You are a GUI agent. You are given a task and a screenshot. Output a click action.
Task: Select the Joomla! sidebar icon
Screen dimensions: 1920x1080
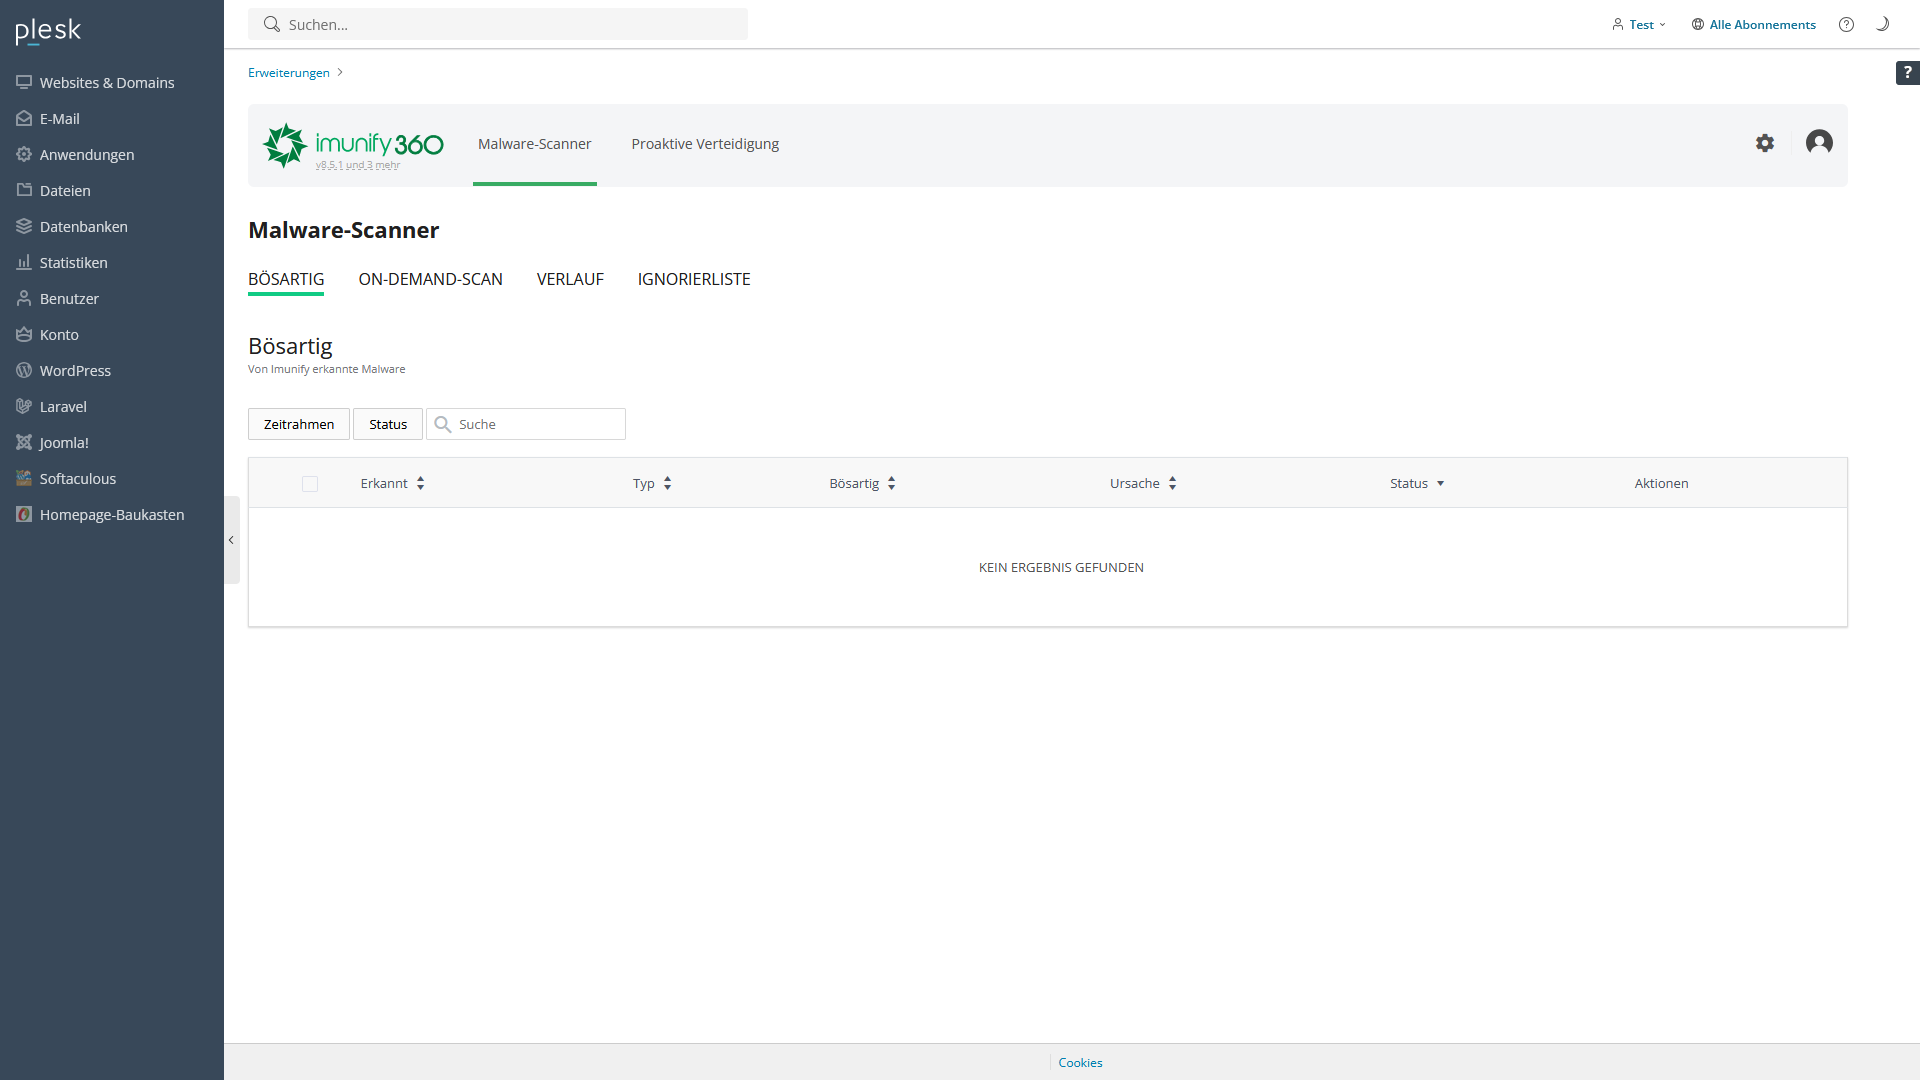pos(64,442)
